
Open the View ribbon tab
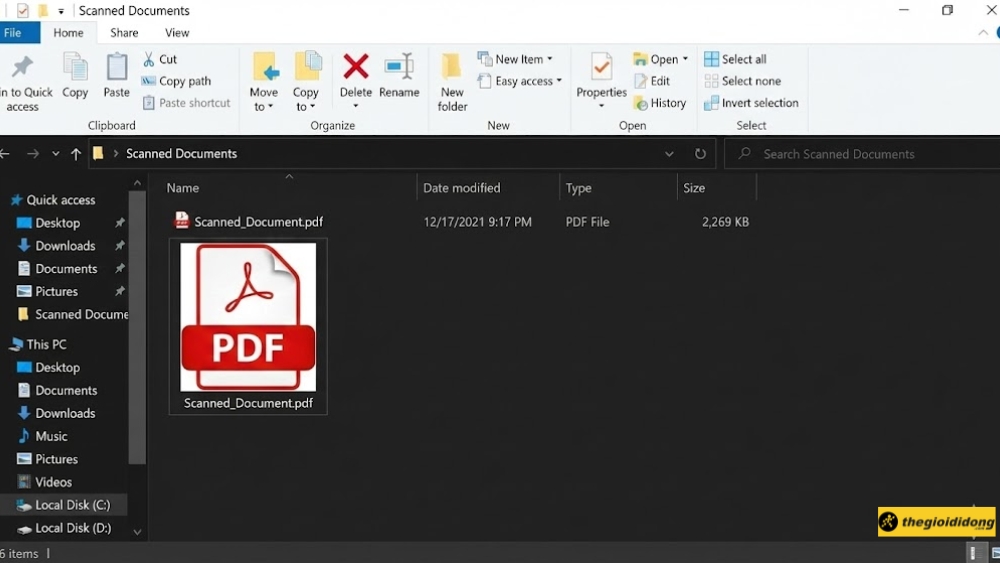(x=177, y=33)
